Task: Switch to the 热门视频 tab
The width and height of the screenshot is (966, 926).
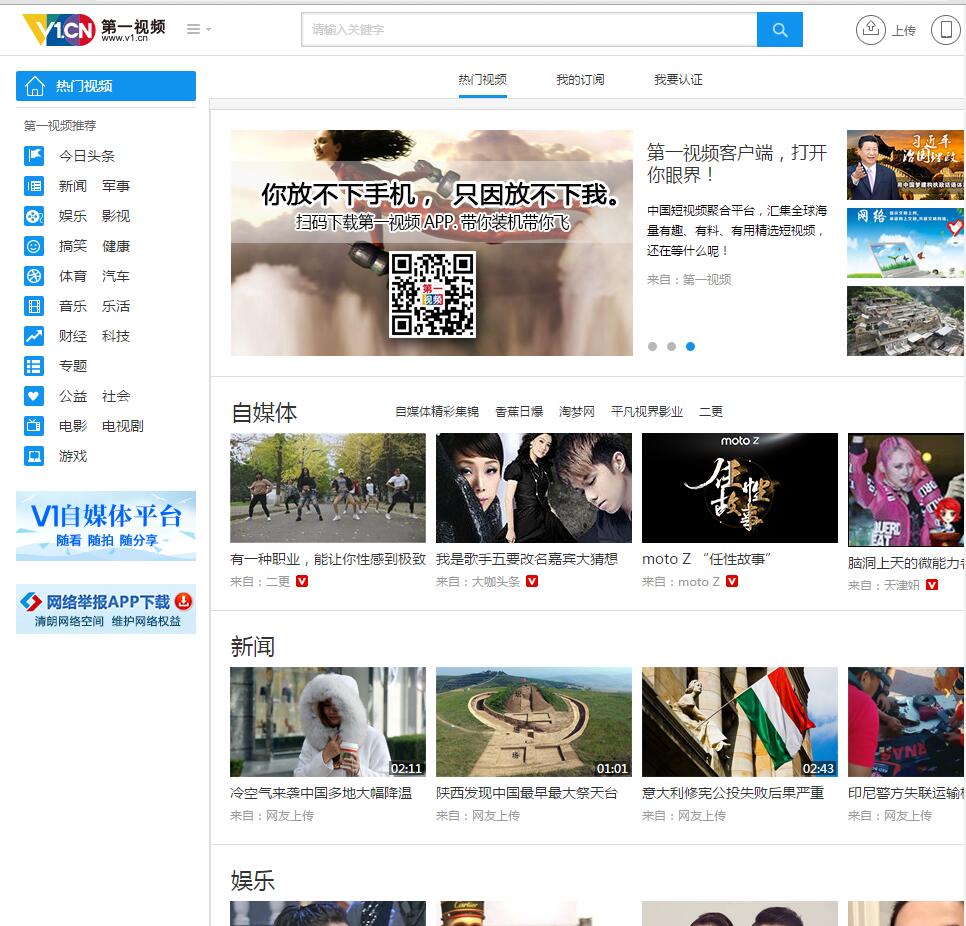Action: tap(482, 79)
